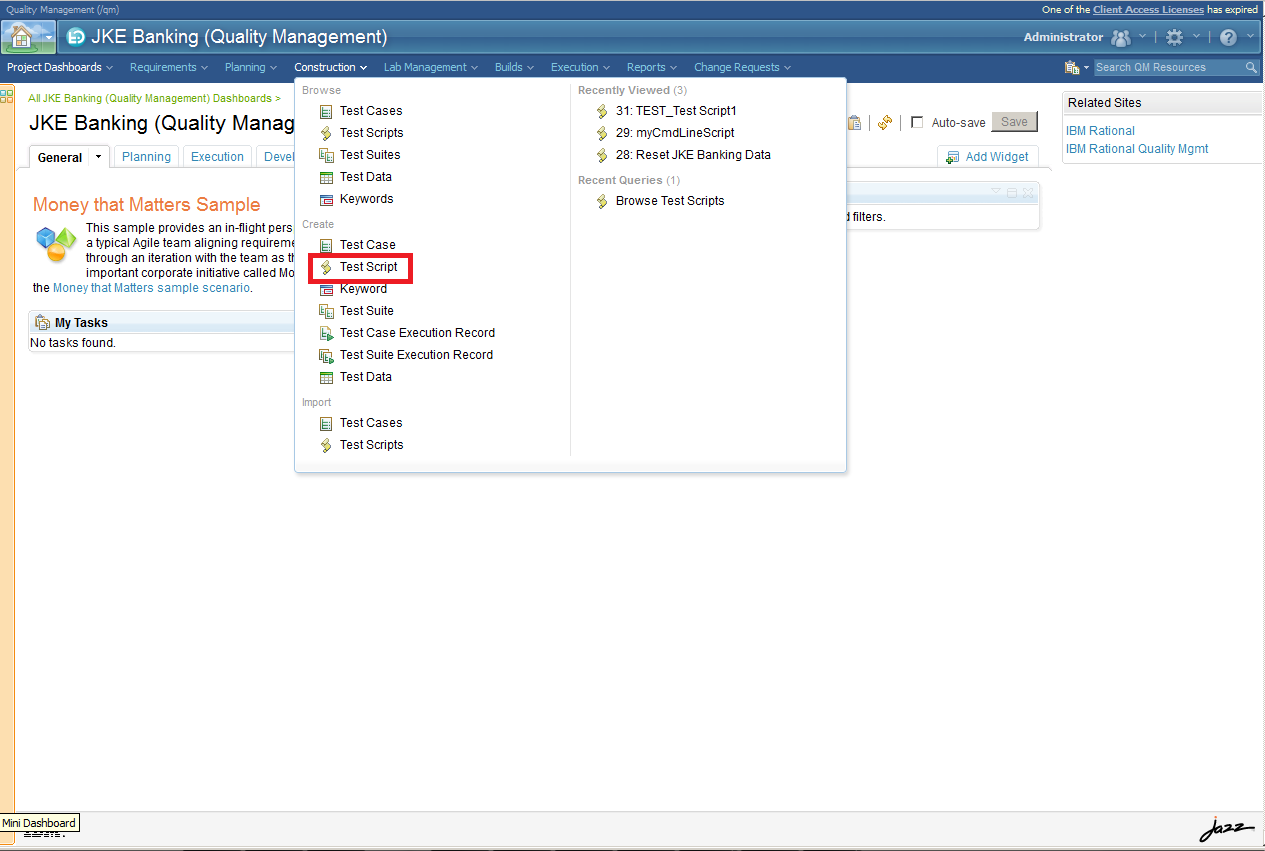1265x851 pixels.
Task: Click the Import Test Cases icon
Action: pos(325,423)
